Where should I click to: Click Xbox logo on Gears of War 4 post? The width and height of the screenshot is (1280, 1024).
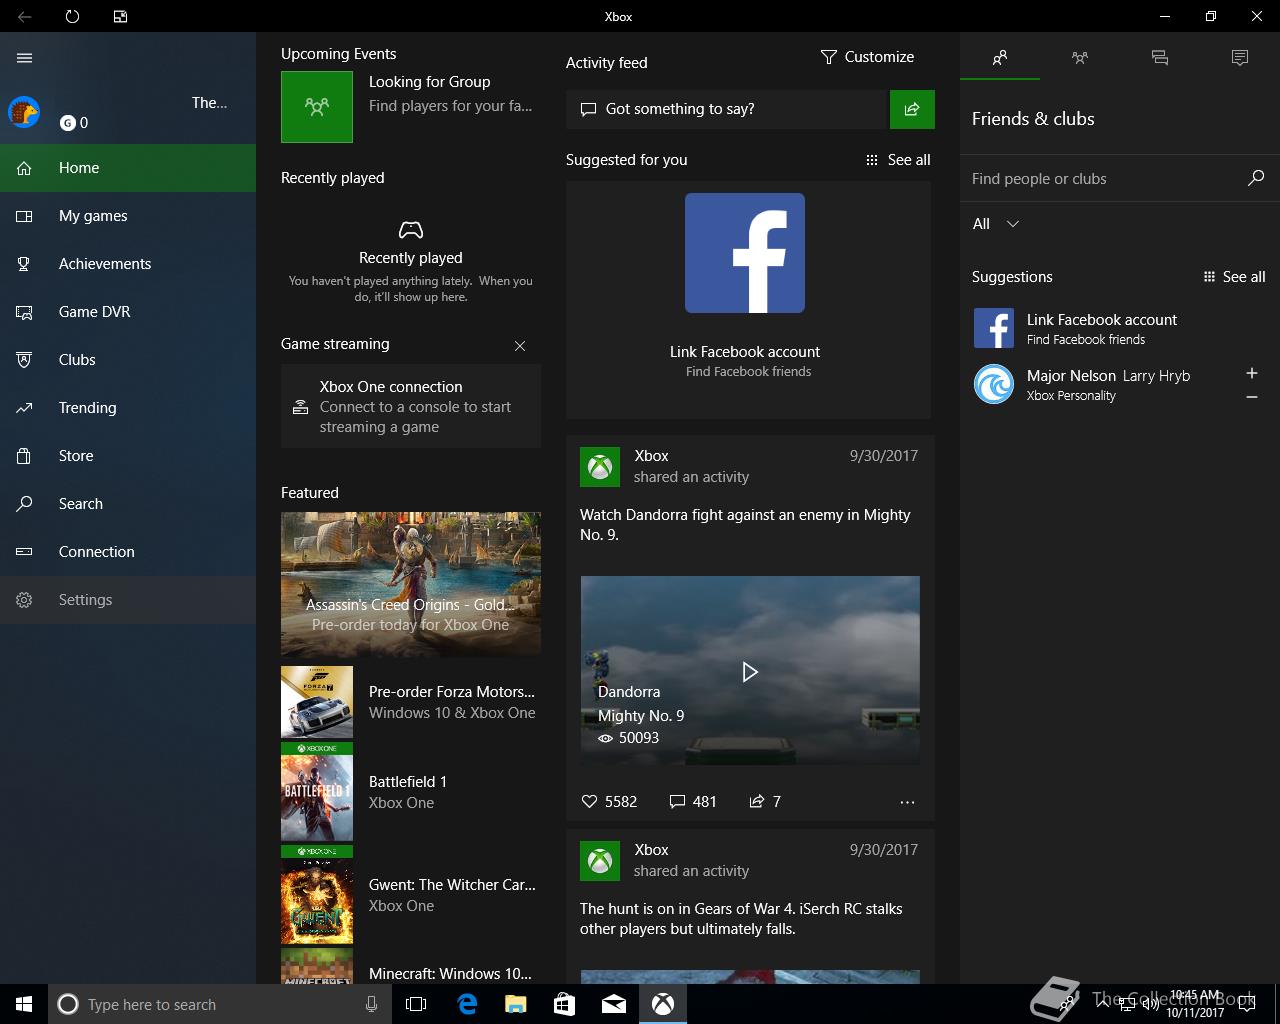click(x=600, y=861)
